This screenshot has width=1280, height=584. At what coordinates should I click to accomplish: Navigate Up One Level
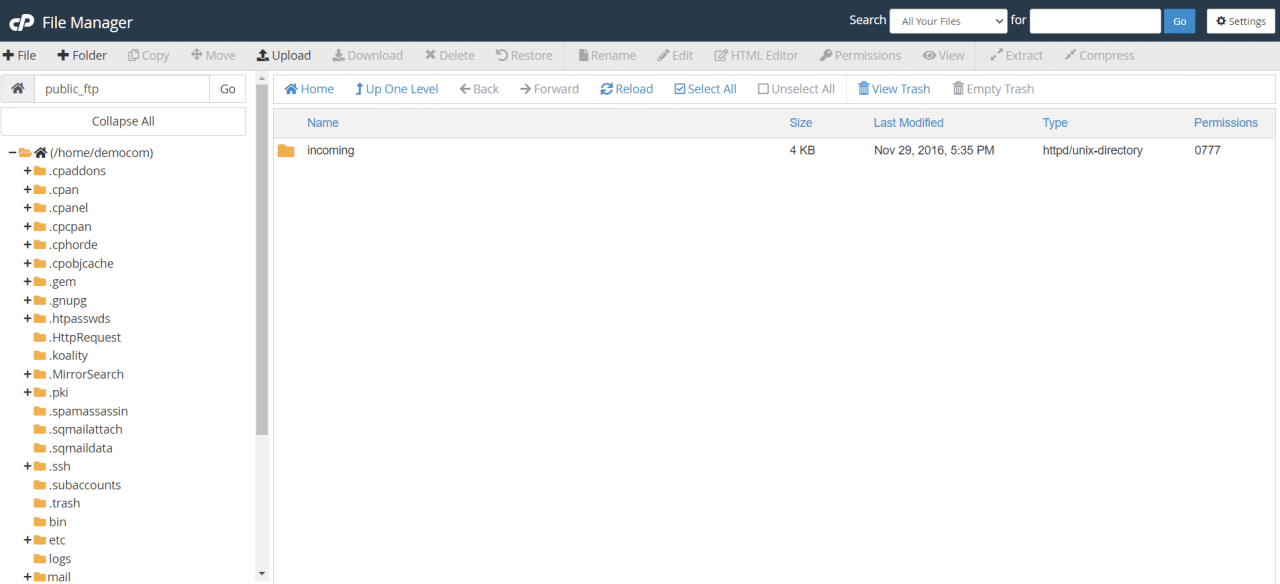[396, 88]
